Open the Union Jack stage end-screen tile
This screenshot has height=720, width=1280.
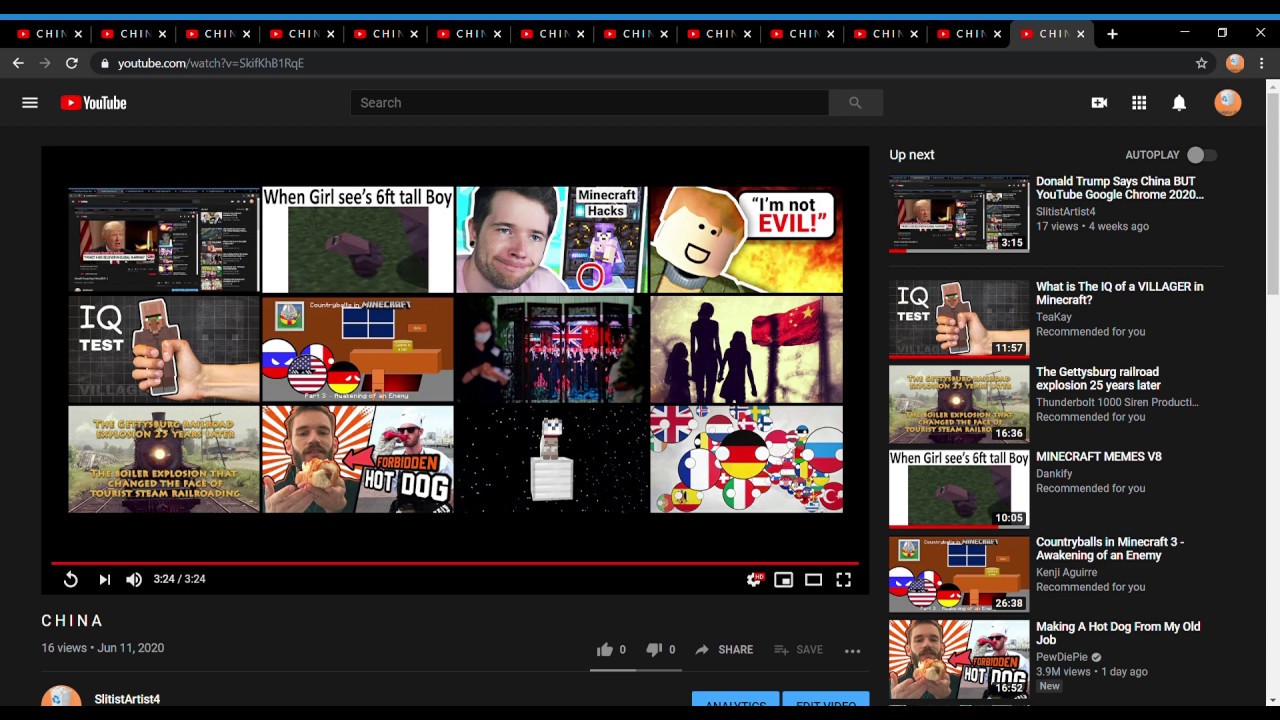552,349
